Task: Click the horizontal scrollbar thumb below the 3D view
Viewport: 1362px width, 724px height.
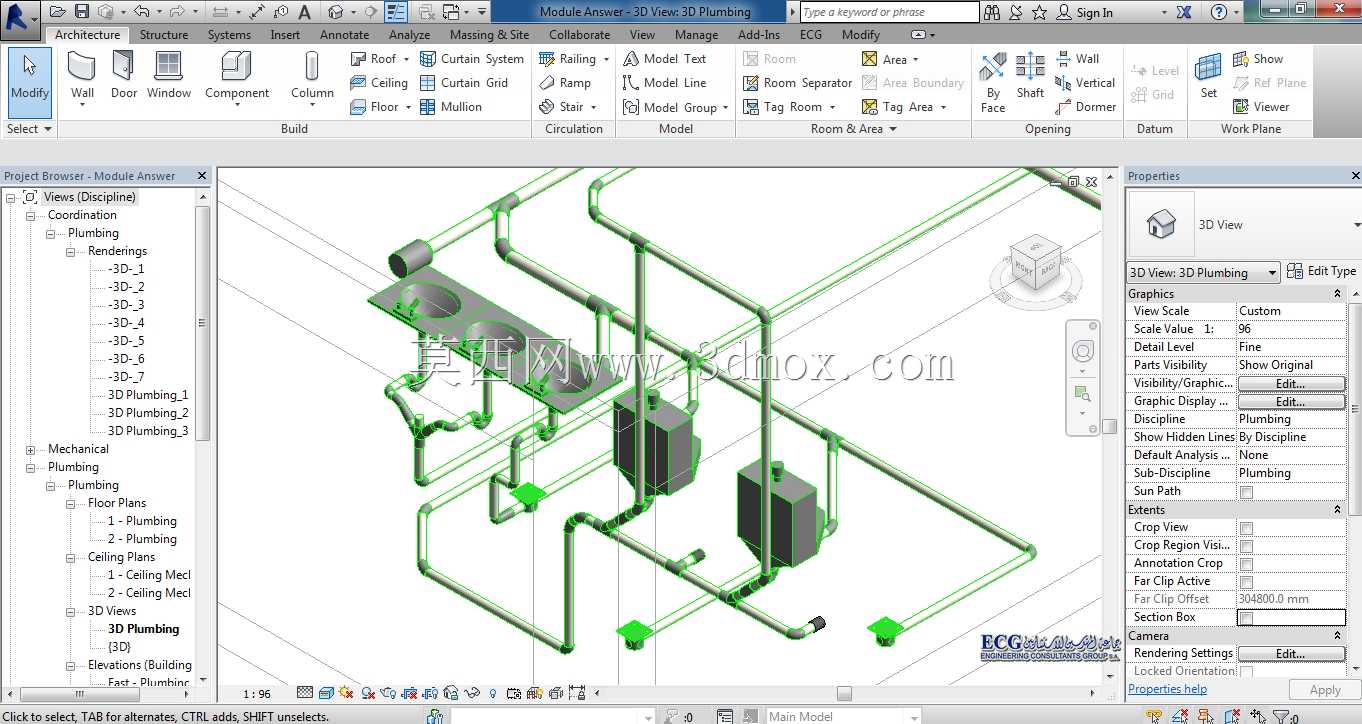Action: (x=844, y=693)
